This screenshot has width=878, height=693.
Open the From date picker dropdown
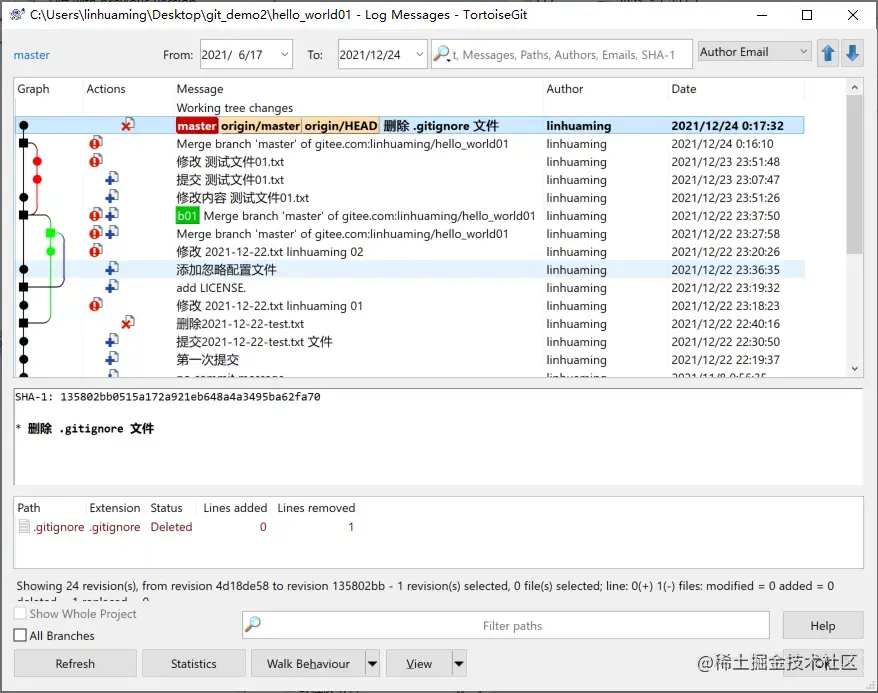pyautogui.click(x=284, y=54)
